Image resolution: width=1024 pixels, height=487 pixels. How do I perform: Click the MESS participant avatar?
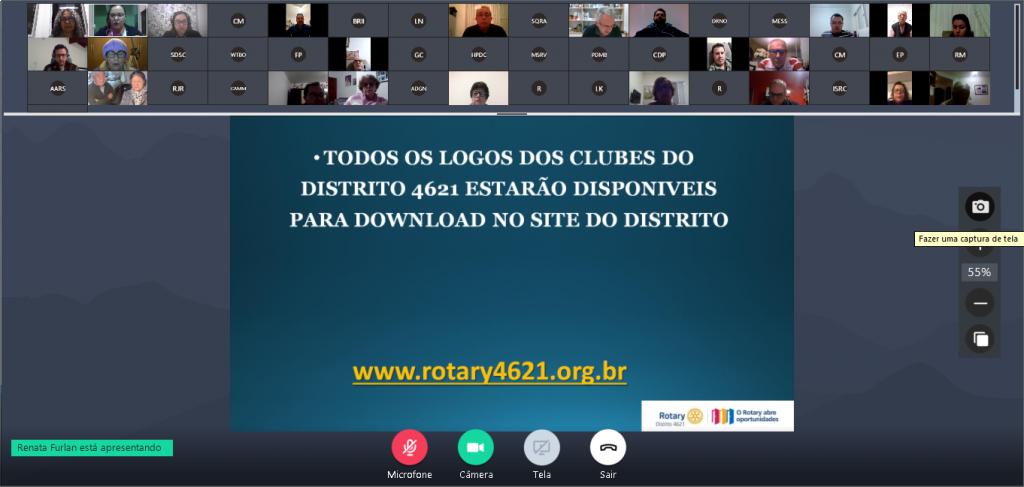780,21
